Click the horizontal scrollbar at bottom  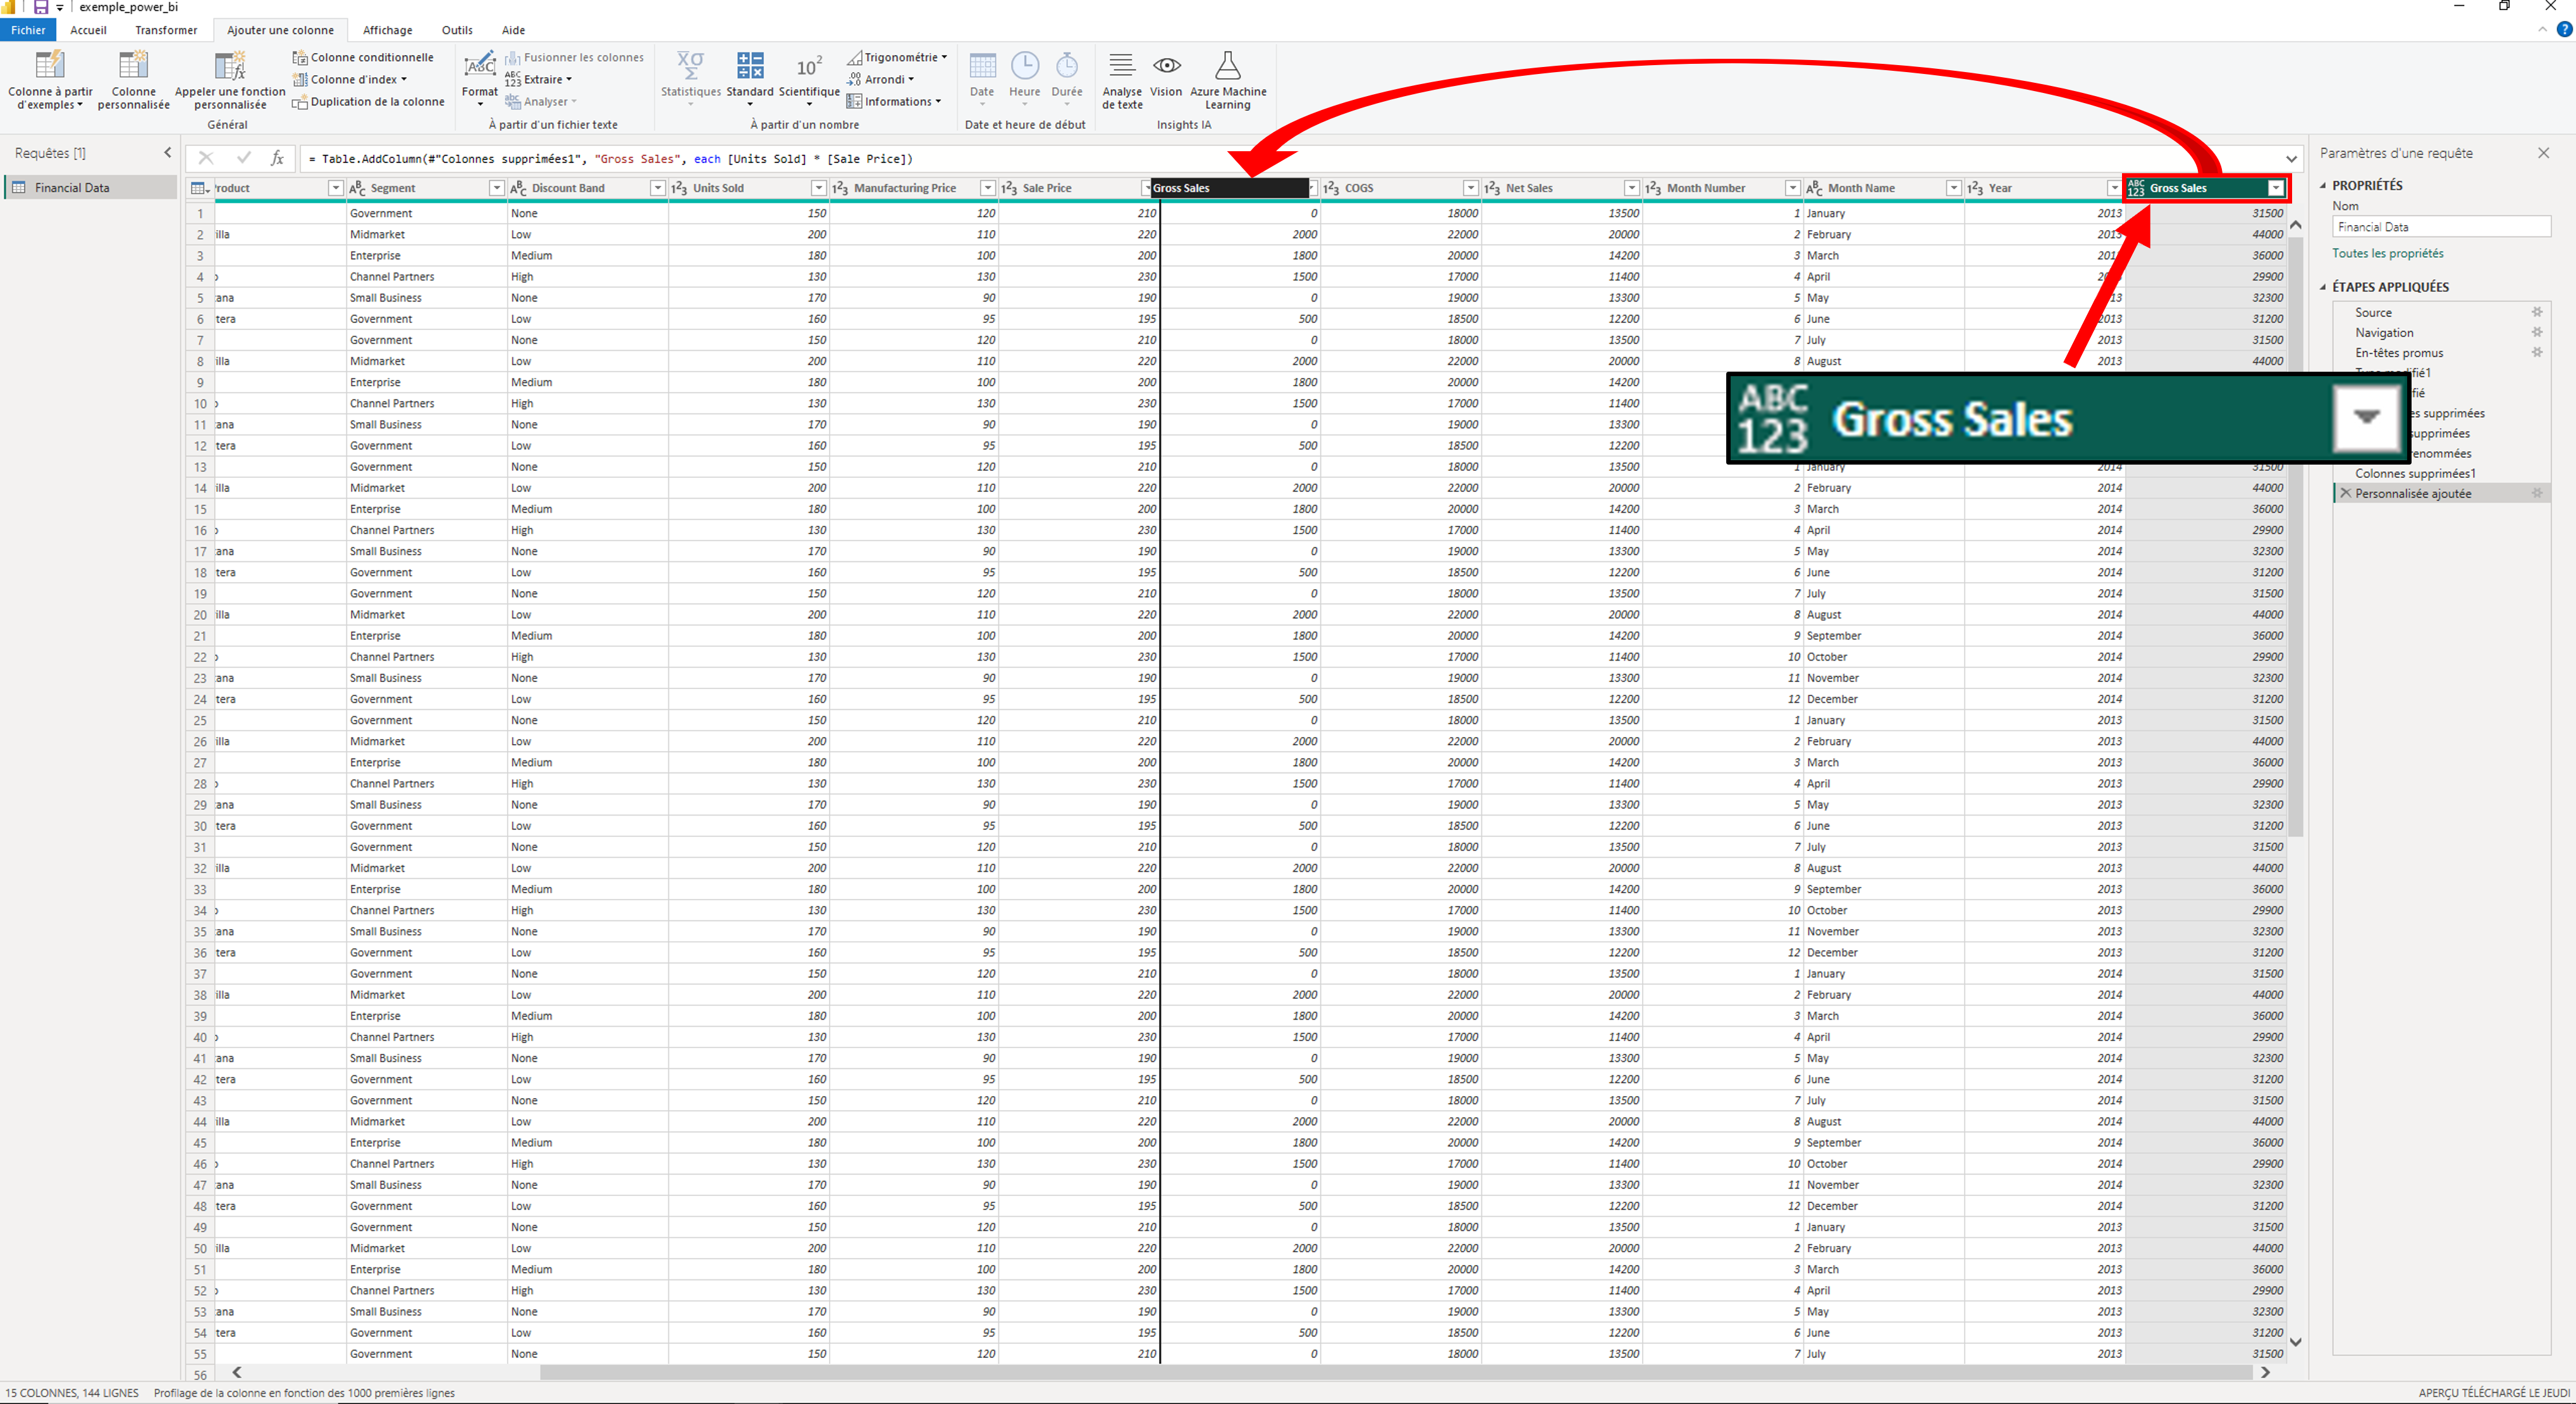pyautogui.click(x=1395, y=1372)
